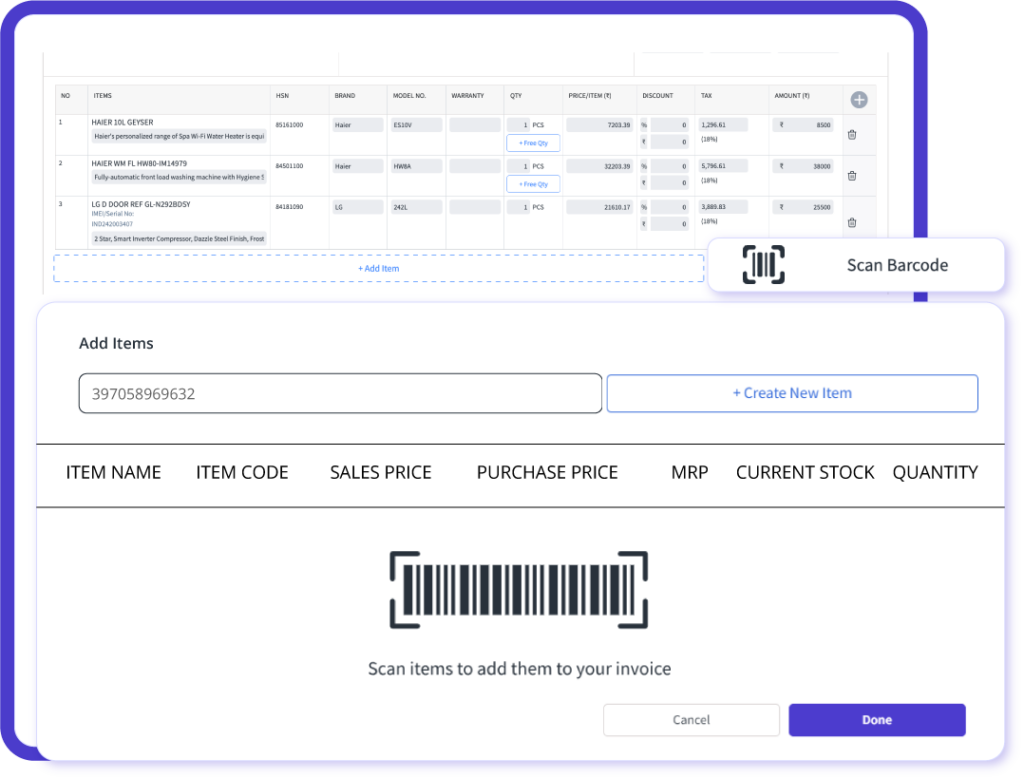This screenshot has width=1024, height=779.
Task: Click the plus icon above the Amount column
Action: click(858, 99)
